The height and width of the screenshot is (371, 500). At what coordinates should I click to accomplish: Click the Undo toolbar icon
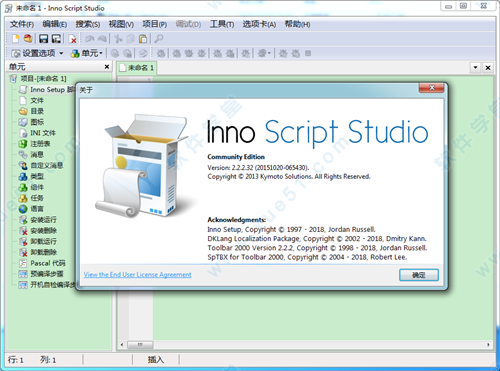click(89, 39)
